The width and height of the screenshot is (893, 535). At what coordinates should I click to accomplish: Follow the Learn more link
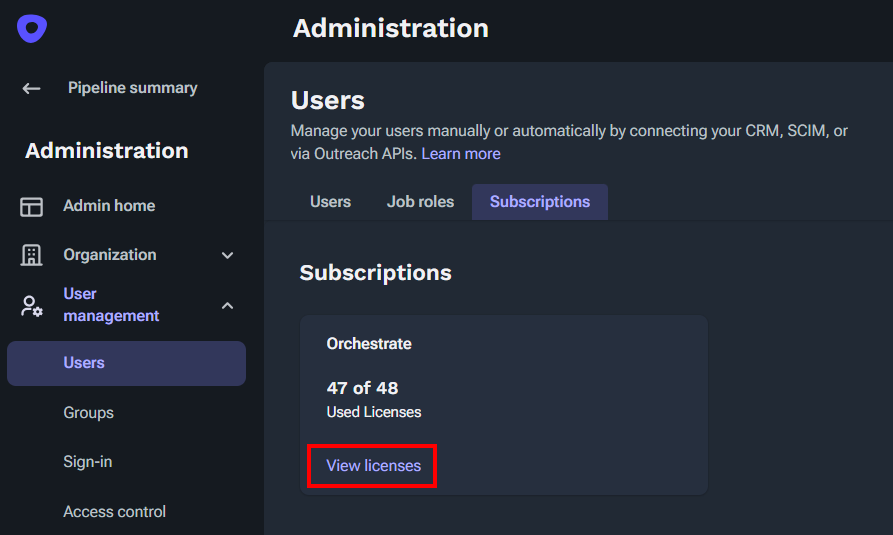461,154
